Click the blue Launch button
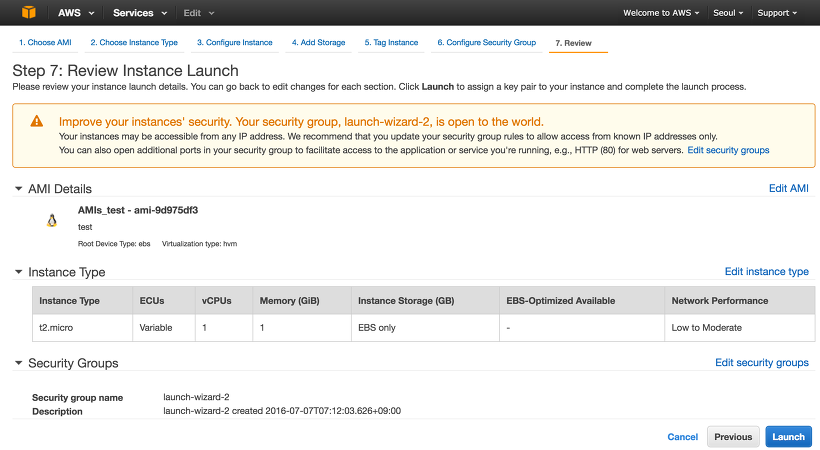The image size is (820, 450). pos(789,437)
